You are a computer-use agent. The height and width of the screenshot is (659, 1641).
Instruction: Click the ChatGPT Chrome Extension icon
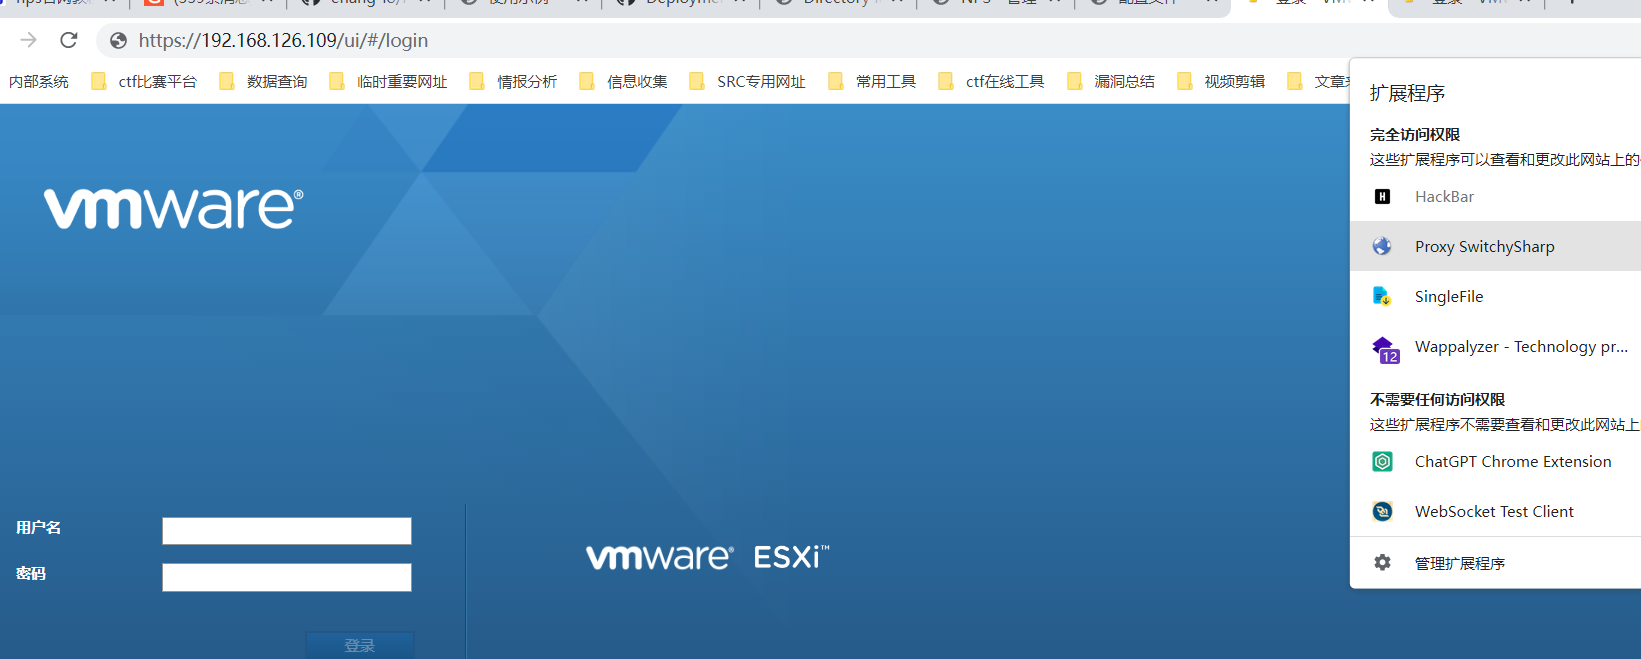(1382, 461)
